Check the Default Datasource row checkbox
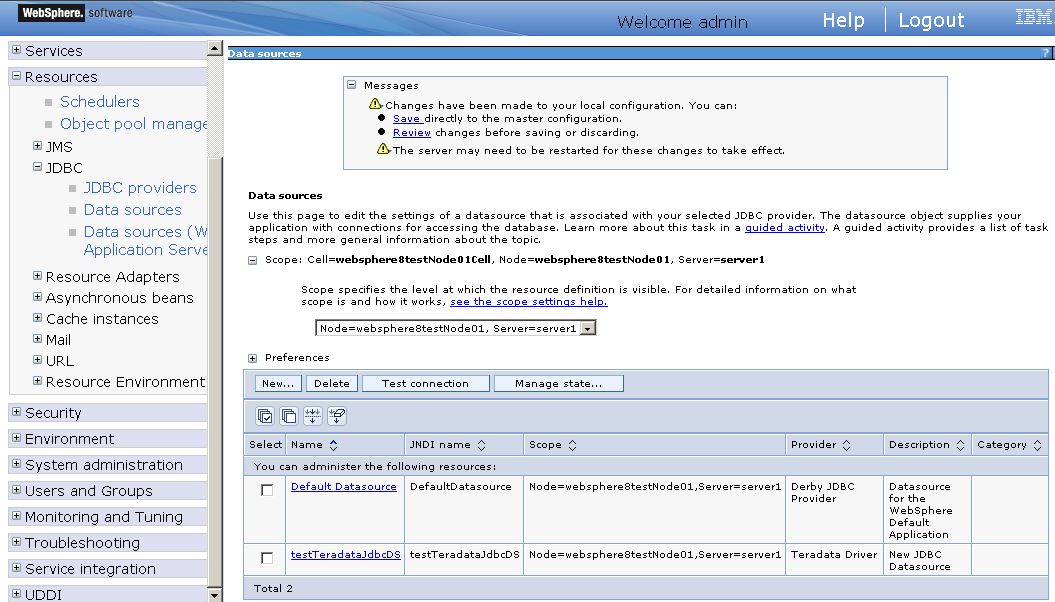This screenshot has width=1055, height=602. (x=265, y=486)
